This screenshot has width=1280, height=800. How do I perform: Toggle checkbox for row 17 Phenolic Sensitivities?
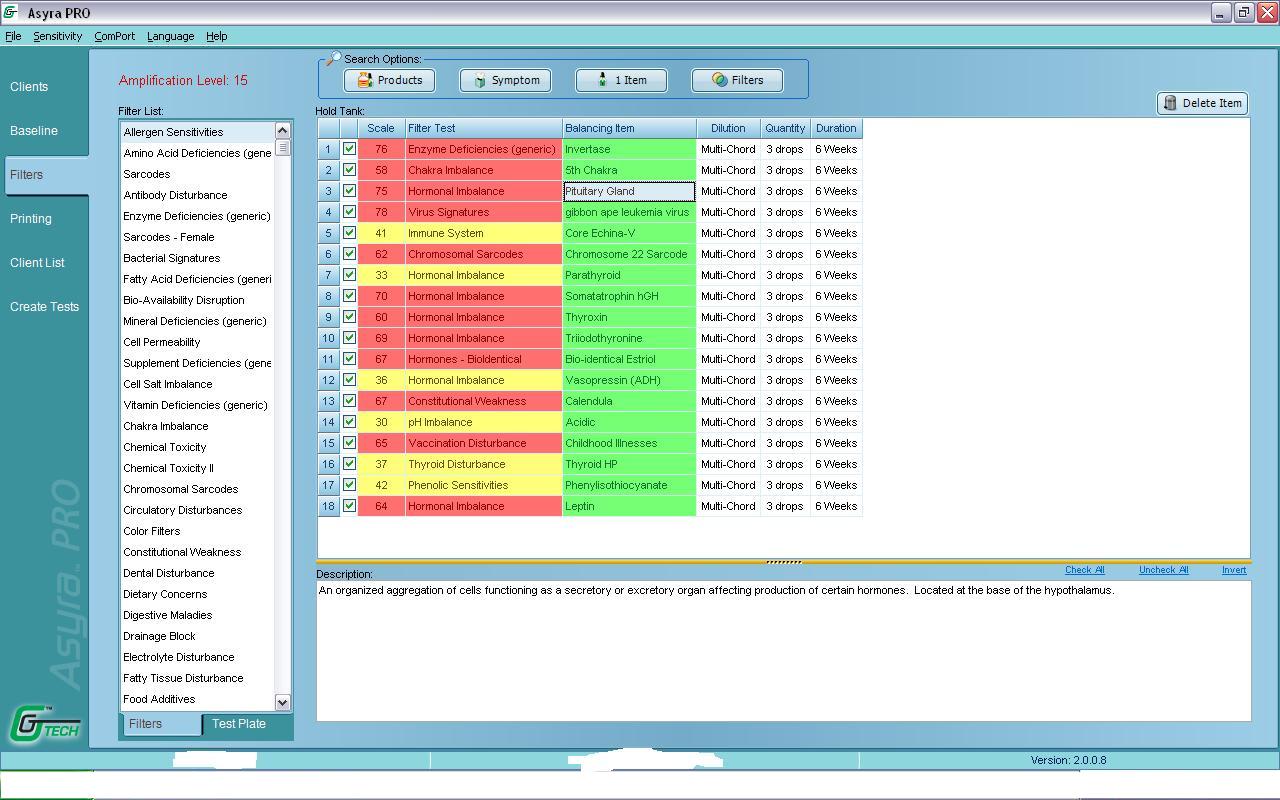(349, 485)
